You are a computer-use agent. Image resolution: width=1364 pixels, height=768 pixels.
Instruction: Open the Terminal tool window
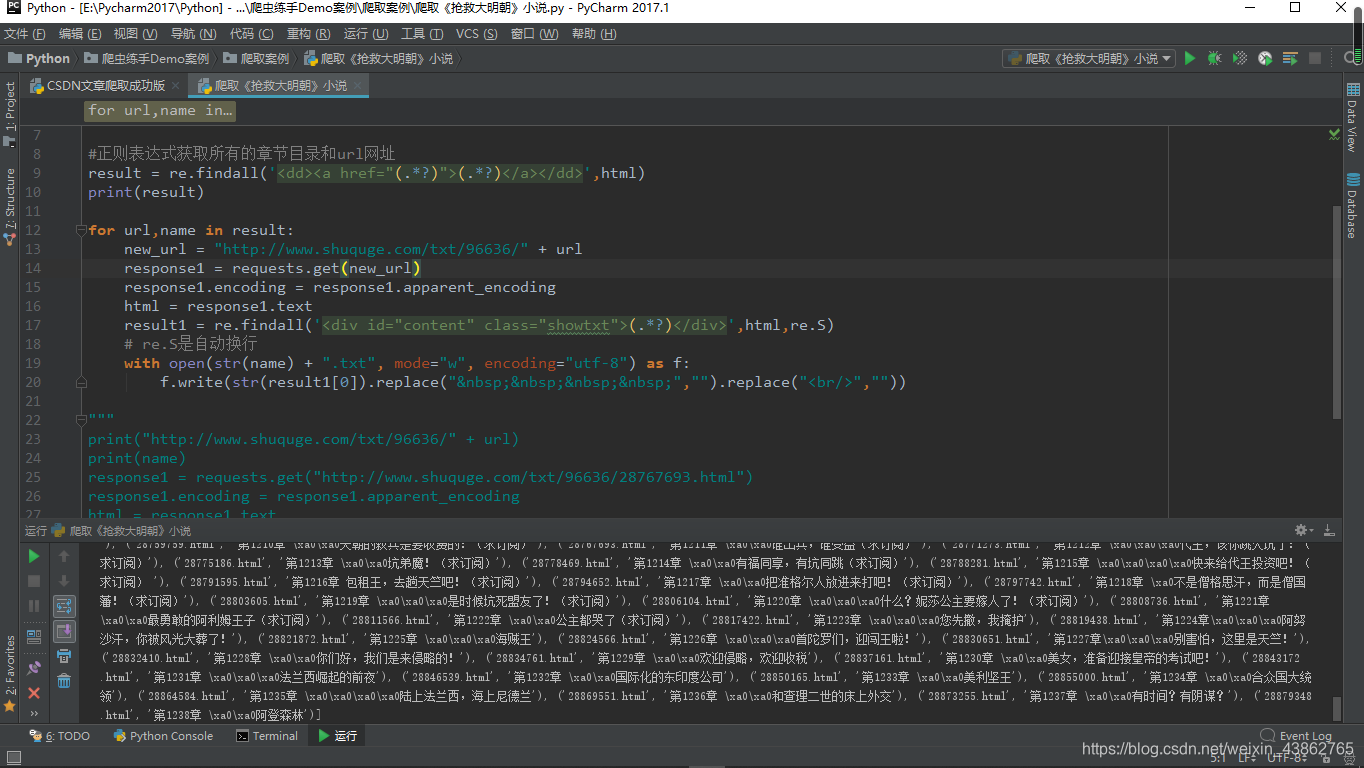coord(267,736)
